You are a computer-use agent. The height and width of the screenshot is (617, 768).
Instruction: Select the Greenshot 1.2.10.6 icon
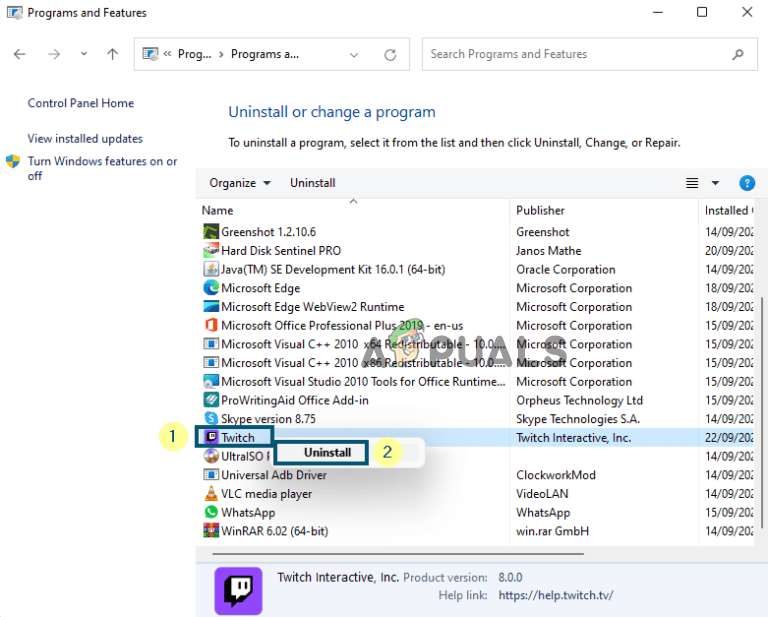(211, 232)
